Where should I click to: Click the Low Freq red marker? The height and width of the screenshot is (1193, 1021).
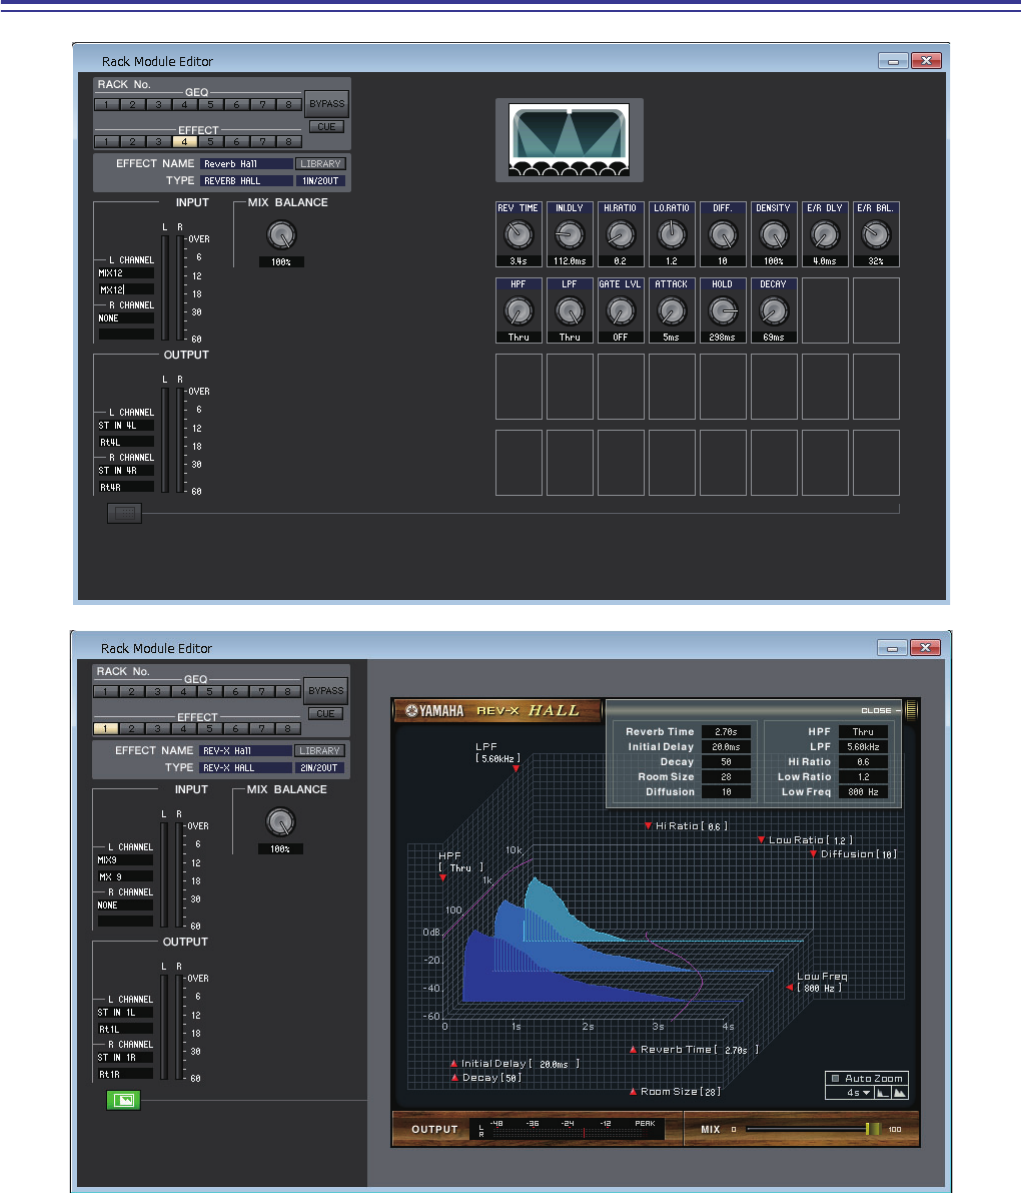(790, 988)
